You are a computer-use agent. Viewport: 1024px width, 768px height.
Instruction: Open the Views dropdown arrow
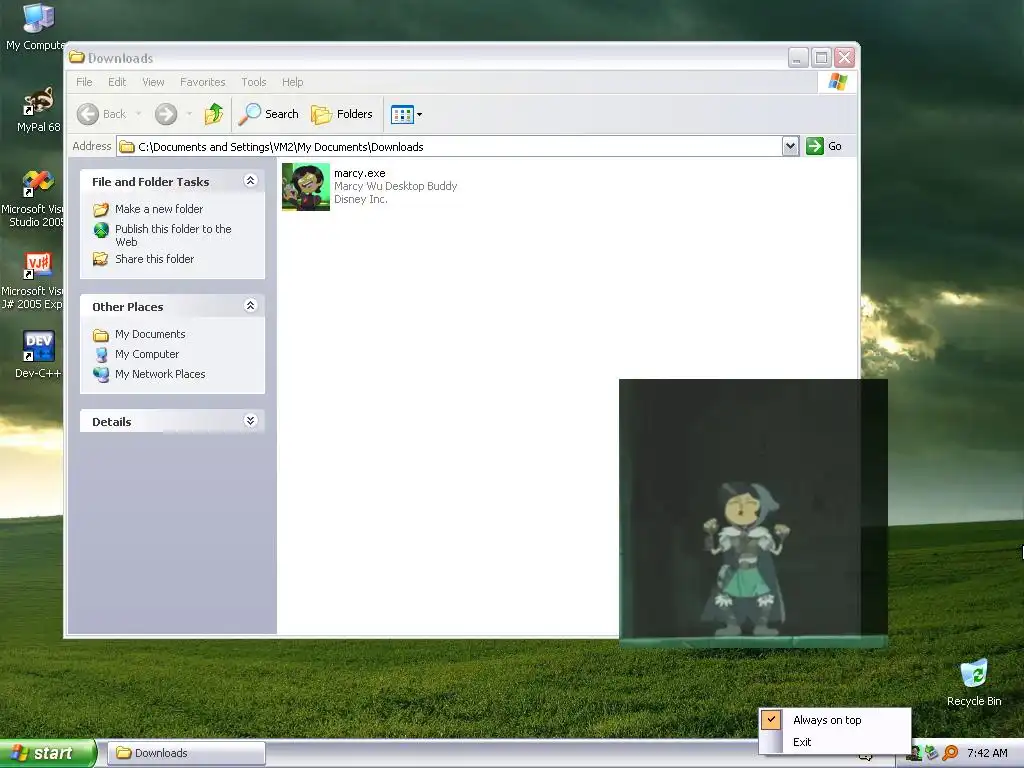419,114
